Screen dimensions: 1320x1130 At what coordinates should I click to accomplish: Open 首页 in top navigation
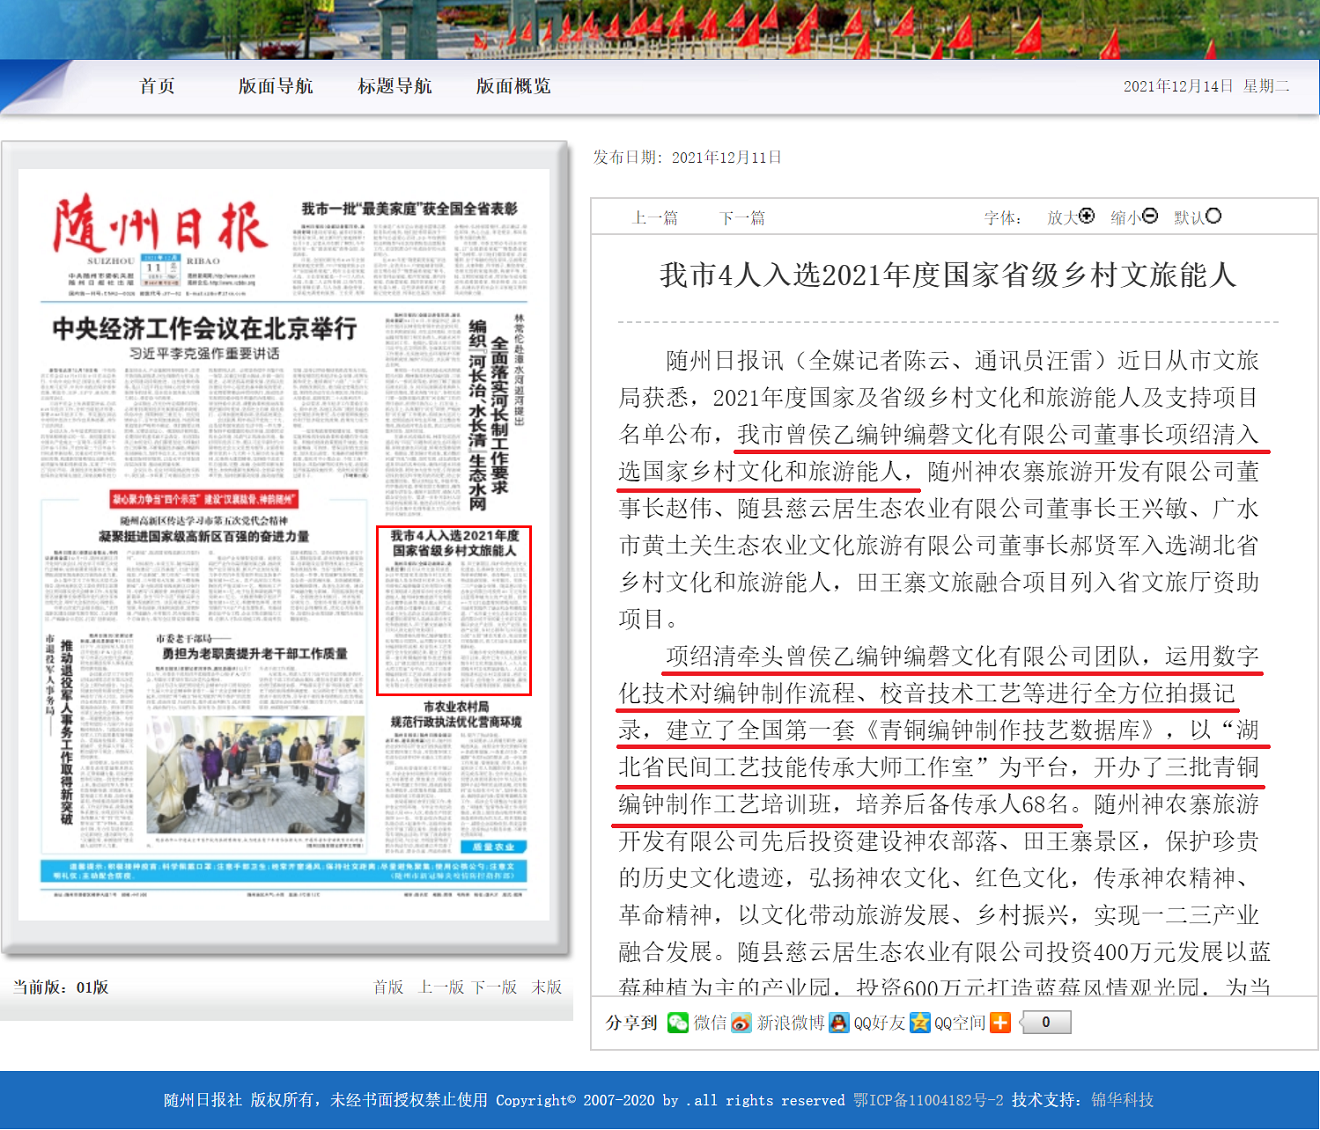tap(157, 86)
